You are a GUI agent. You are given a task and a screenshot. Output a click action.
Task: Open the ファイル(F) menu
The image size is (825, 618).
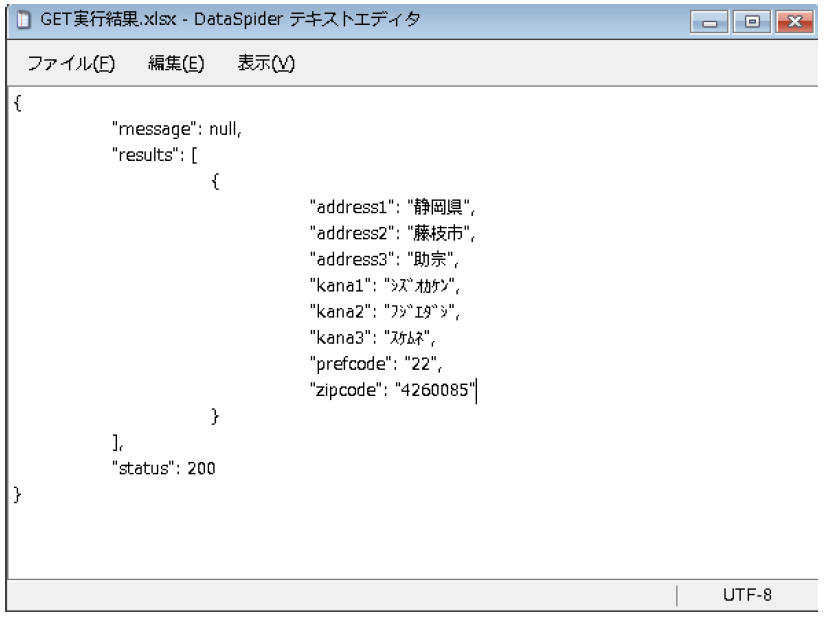click(x=70, y=64)
